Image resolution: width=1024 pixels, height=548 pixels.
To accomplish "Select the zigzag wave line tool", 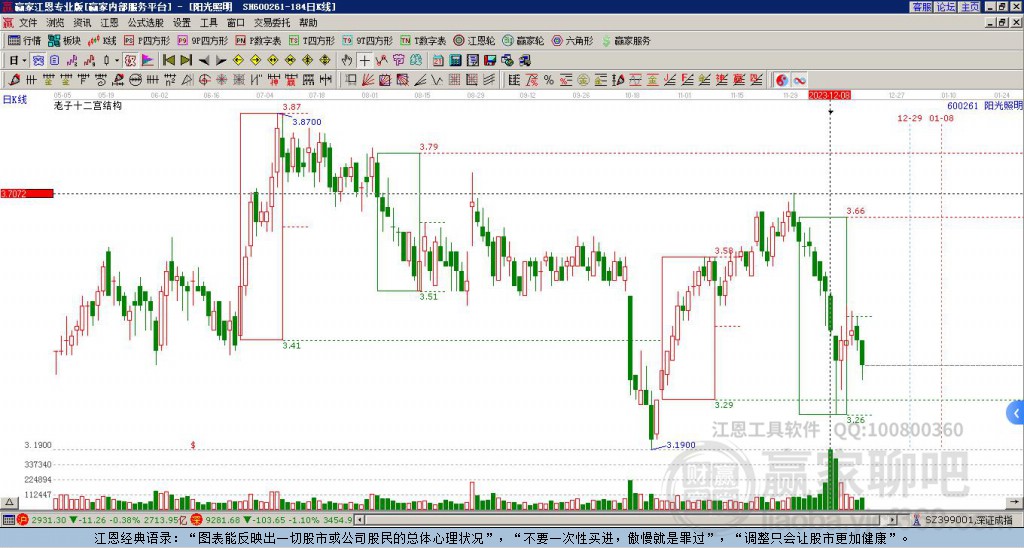I will click(437, 80).
